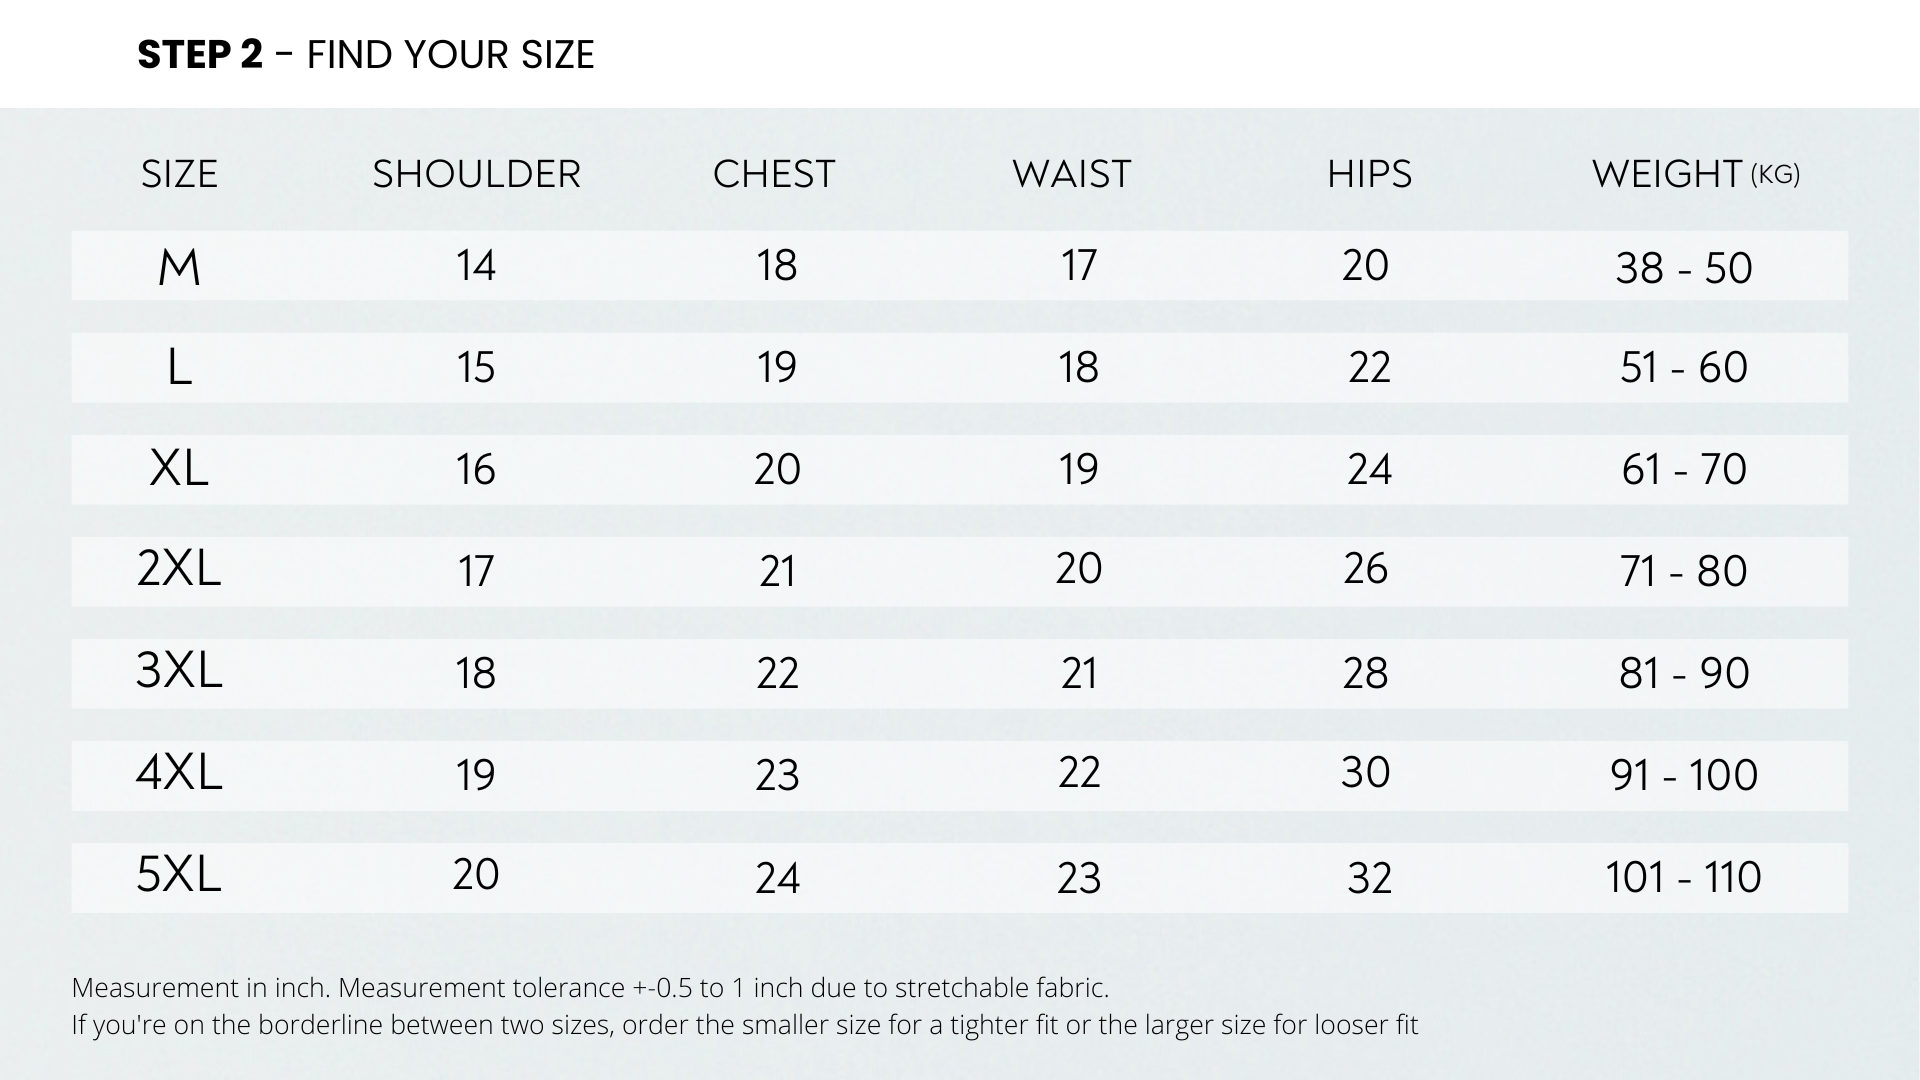Click the CHEST column header
This screenshot has height=1080, width=1920.
pyautogui.click(x=774, y=174)
